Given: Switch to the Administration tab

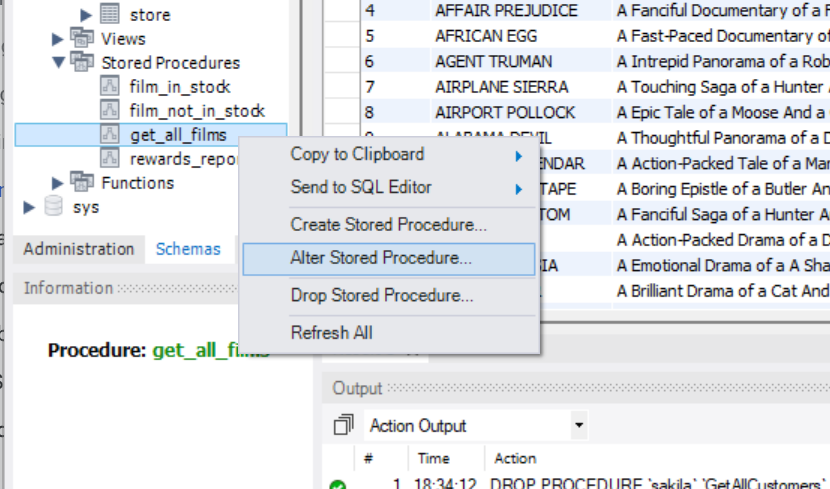Looking at the screenshot, I should pyautogui.click(x=78, y=249).
